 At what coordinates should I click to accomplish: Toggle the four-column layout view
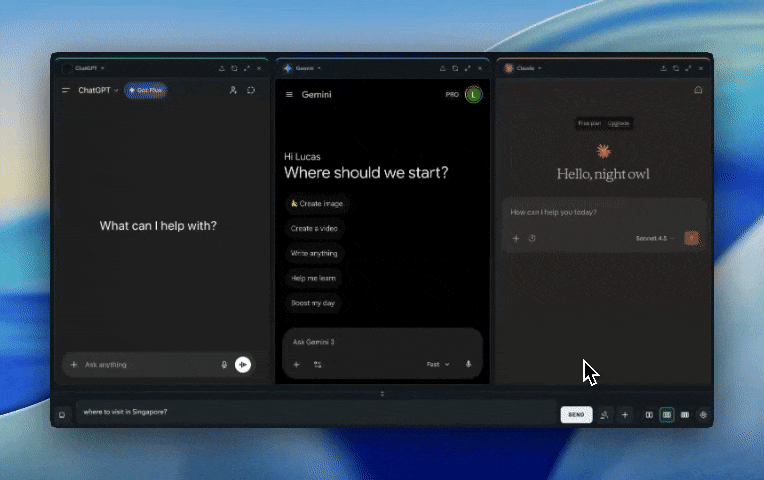[685, 415]
